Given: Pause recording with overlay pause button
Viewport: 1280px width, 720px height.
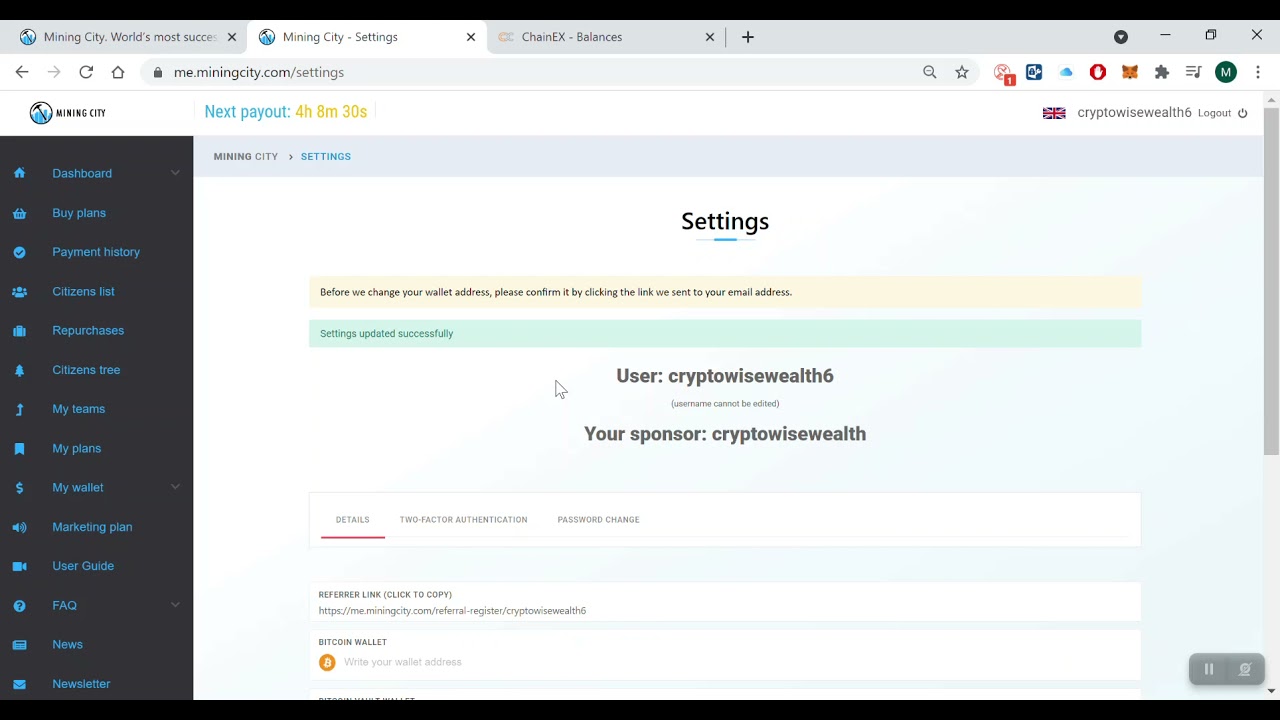Looking at the screenshot, I should [1208, 670].
